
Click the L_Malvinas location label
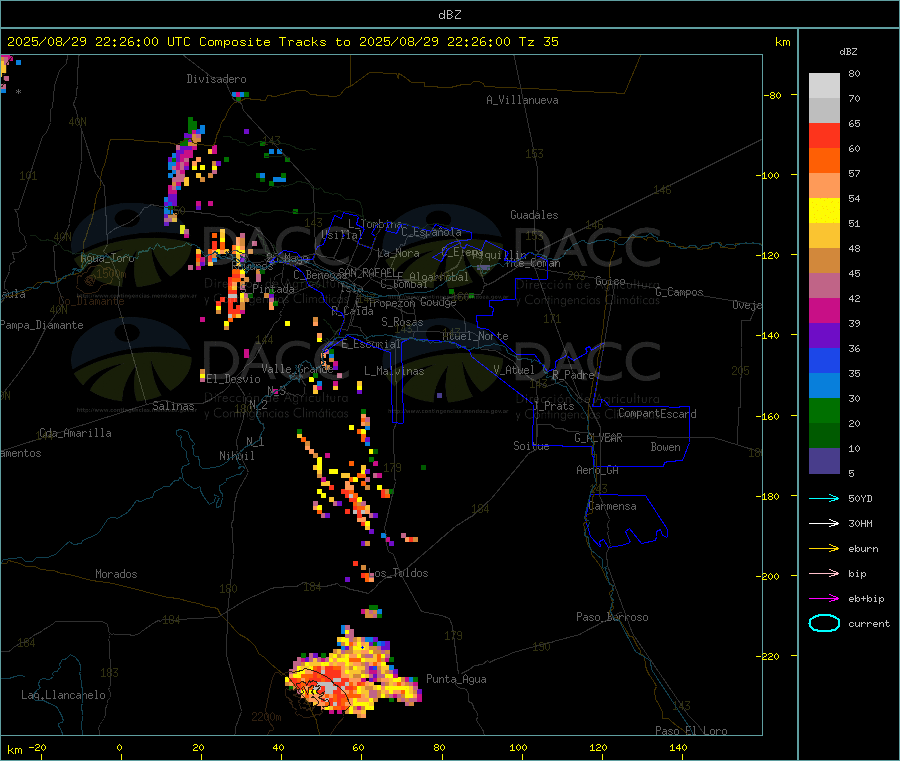[x=394, y=371]
